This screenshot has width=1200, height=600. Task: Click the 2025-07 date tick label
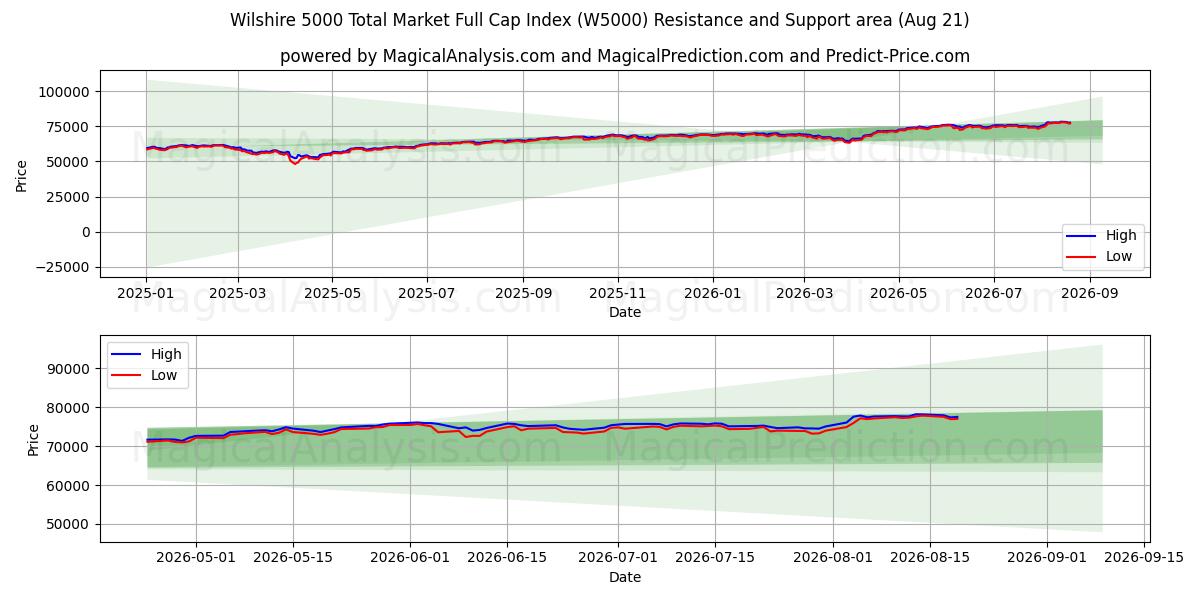coord(427,294)
